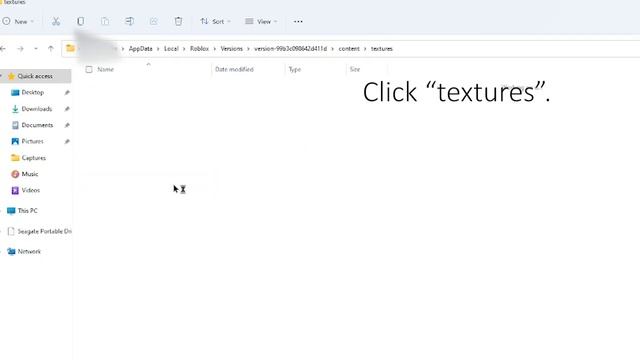
Task: Open Captures folder in navigation pane
Action: [x=33, y=158]
